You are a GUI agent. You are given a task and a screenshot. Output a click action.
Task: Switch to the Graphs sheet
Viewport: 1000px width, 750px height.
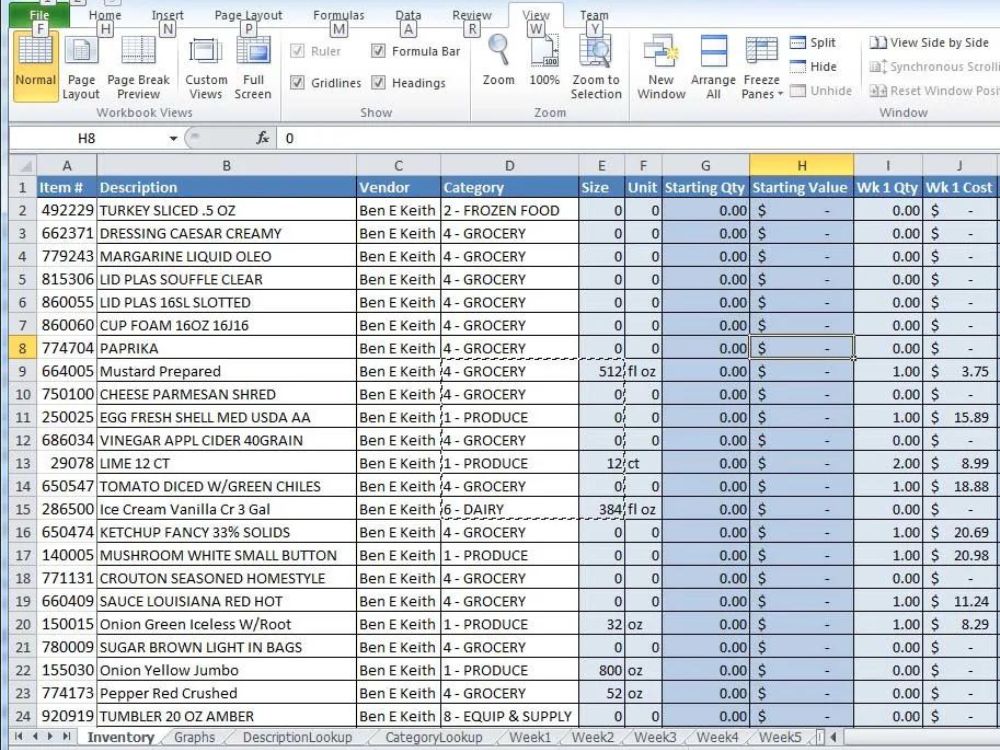pyautogui.click(x=195, y=737)
